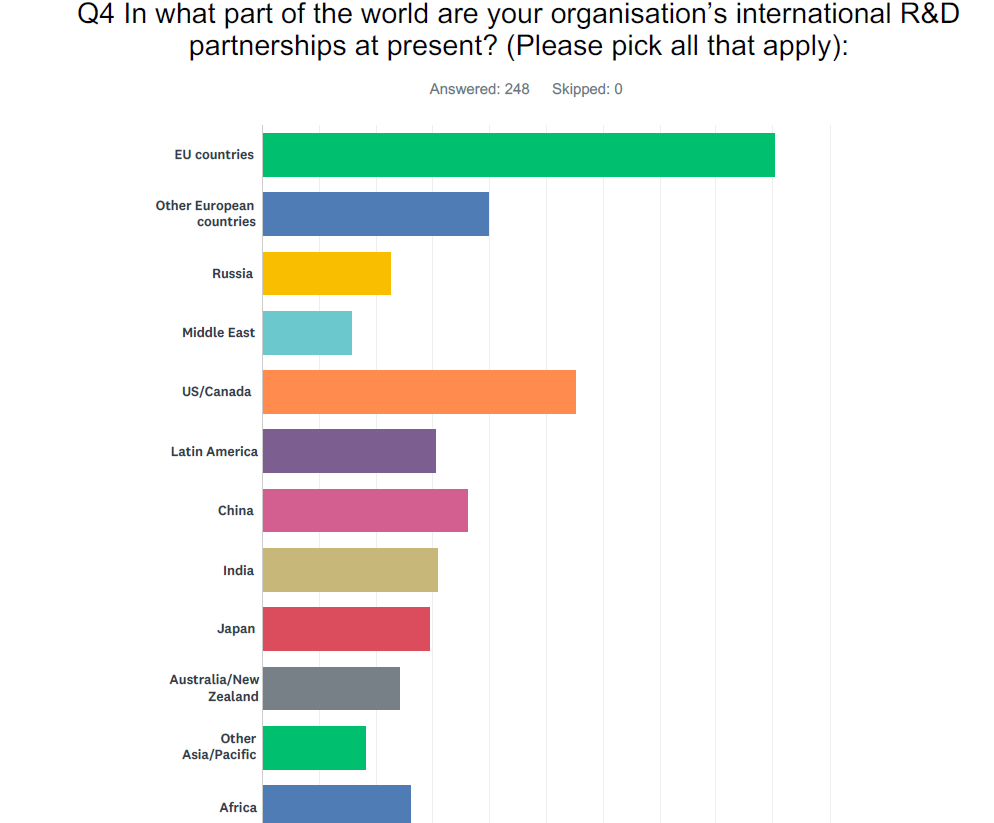Click the EU countries axis label
The height and width of the screenshot is (823, 994).
tap(214, 155)
